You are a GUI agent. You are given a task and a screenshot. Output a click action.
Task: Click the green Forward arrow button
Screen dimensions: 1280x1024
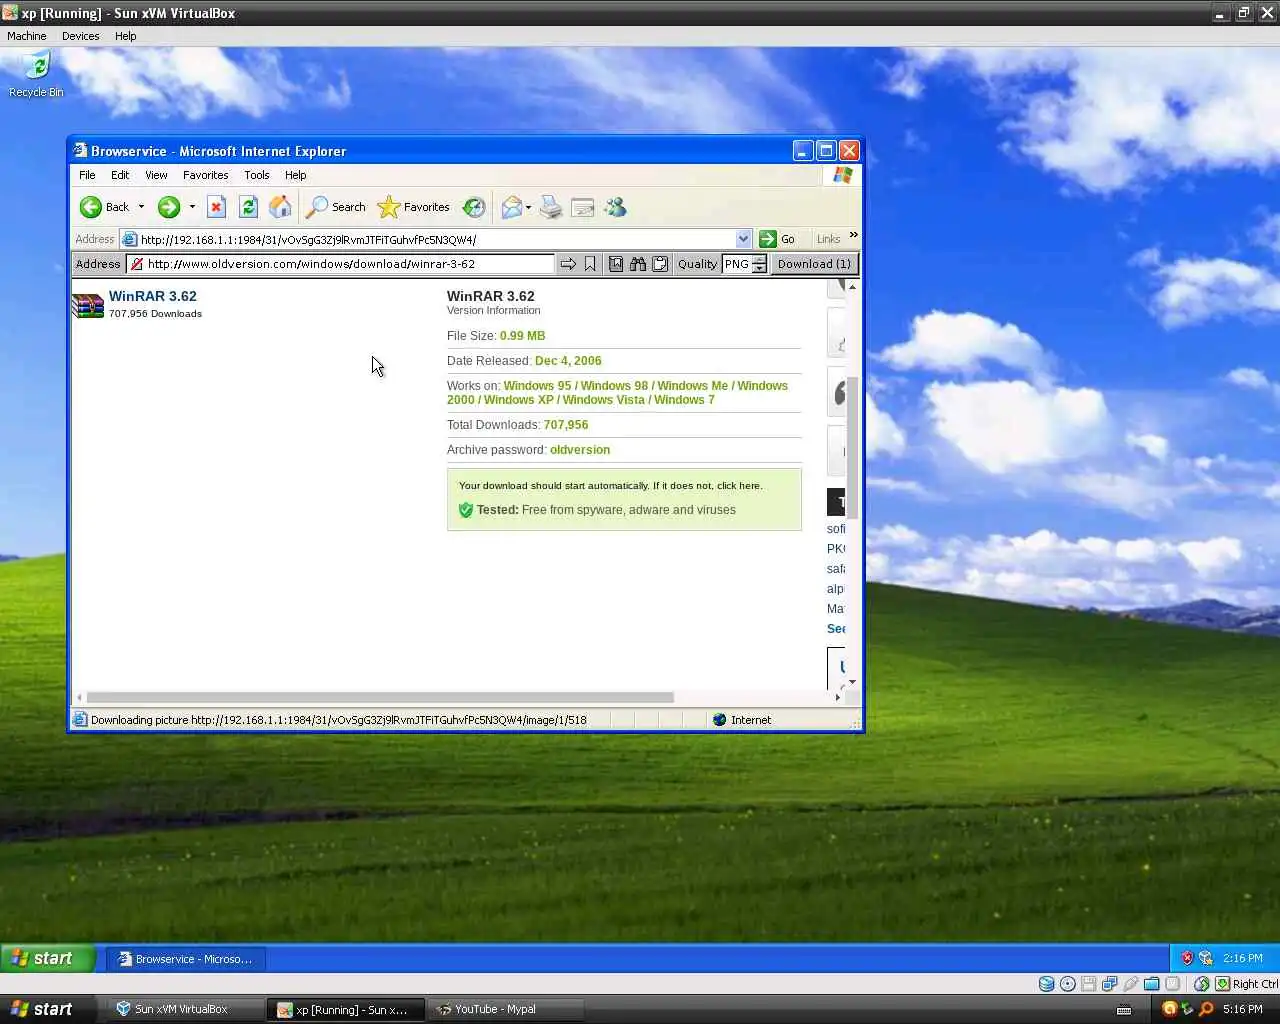pyautogui.click(x=169, y=207)
